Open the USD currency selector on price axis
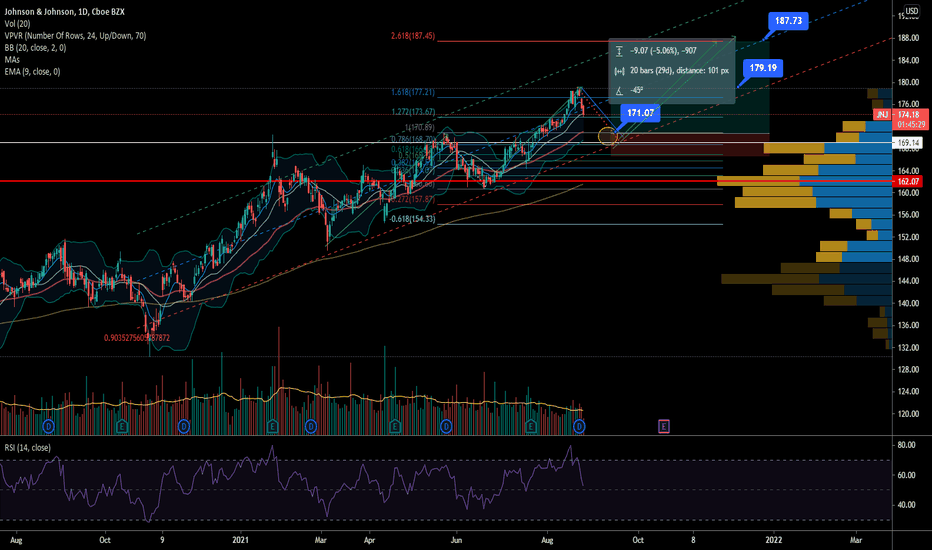The image size is (932, 550). pyautogui.click(x=911, y=11)
